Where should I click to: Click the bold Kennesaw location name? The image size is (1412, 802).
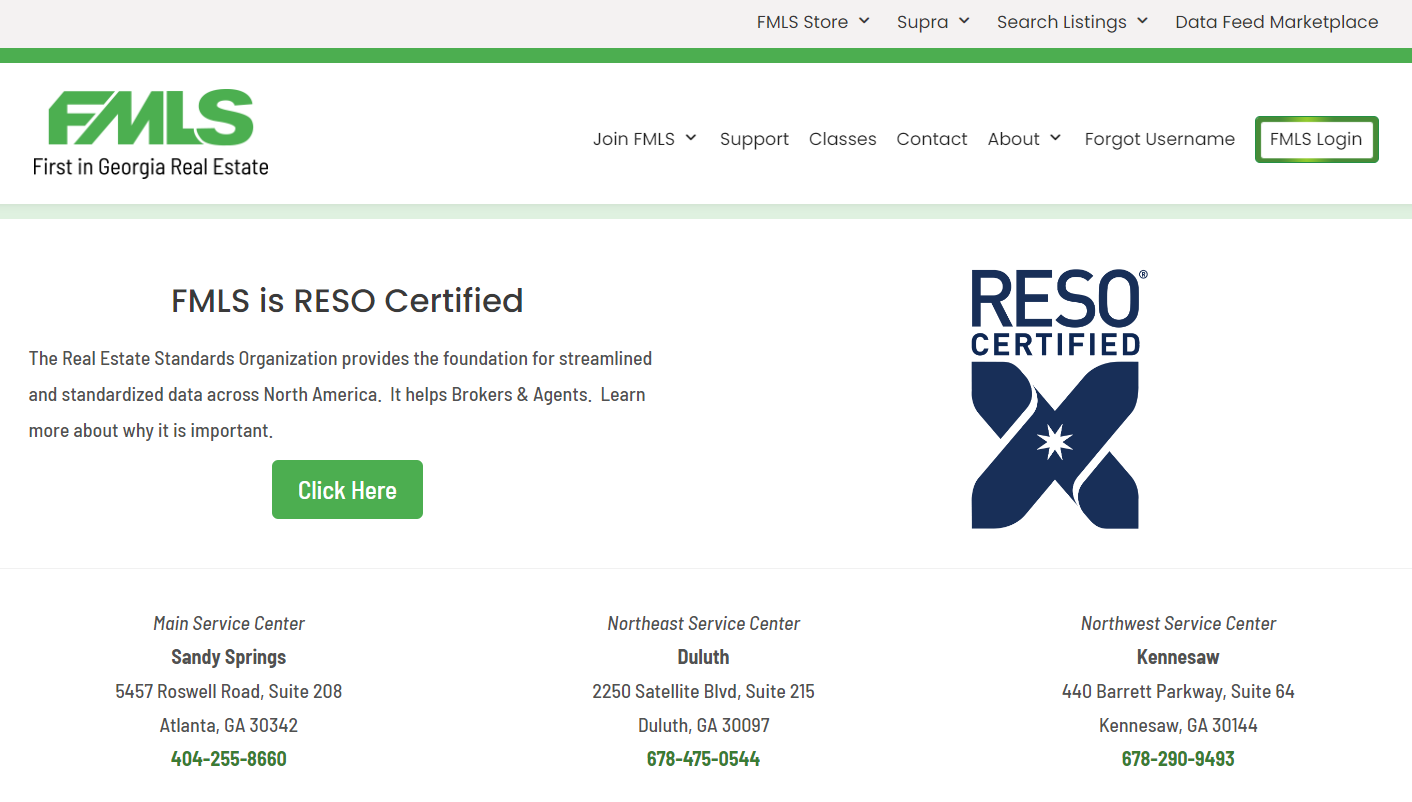tap(1178, 657)
